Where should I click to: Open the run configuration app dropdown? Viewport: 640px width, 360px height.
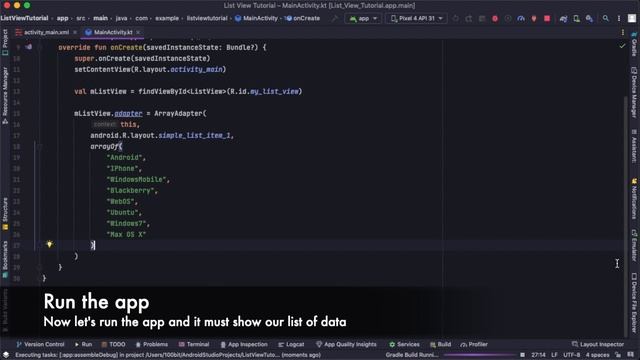363,18
